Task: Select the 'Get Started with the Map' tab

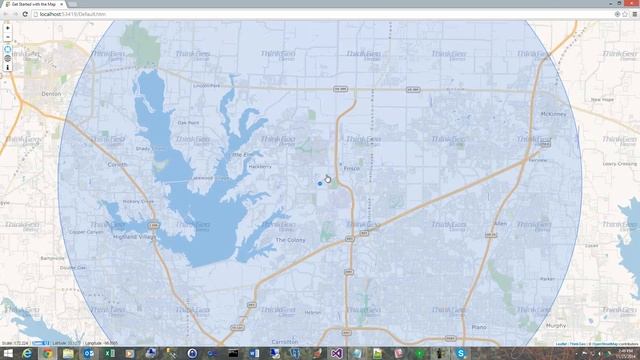Action: click(x=34, y=4)
